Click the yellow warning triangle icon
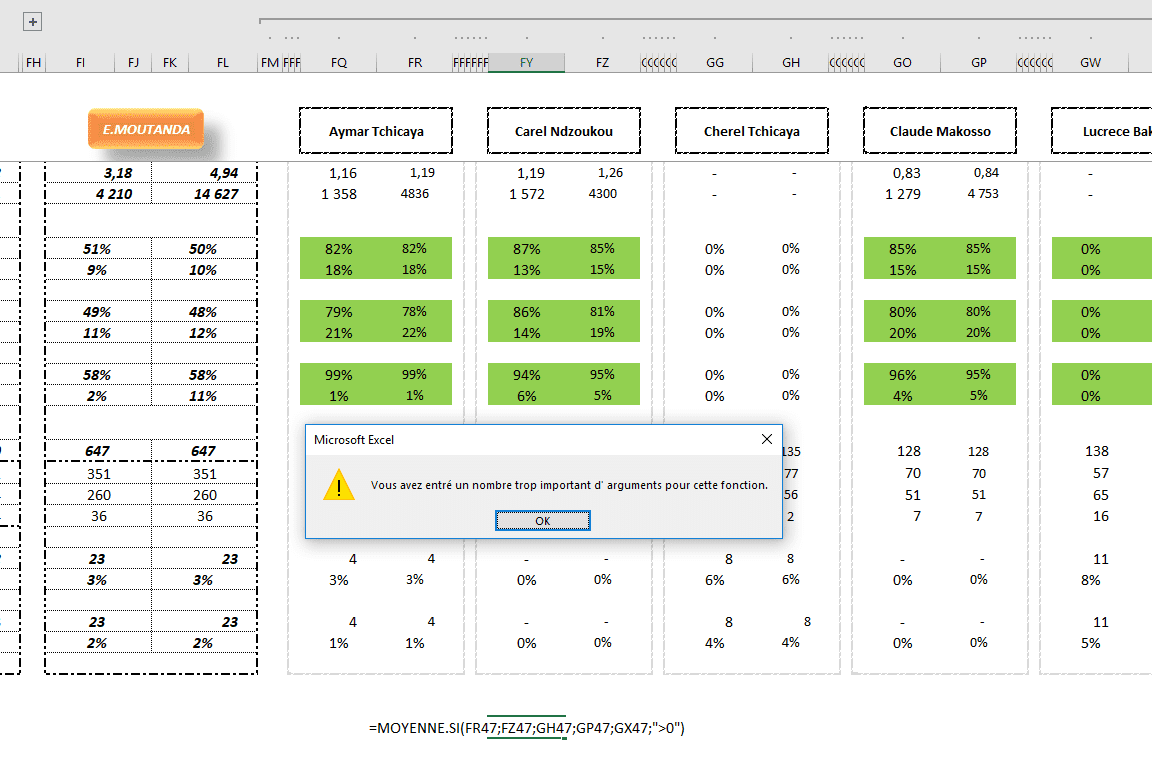 339,486
